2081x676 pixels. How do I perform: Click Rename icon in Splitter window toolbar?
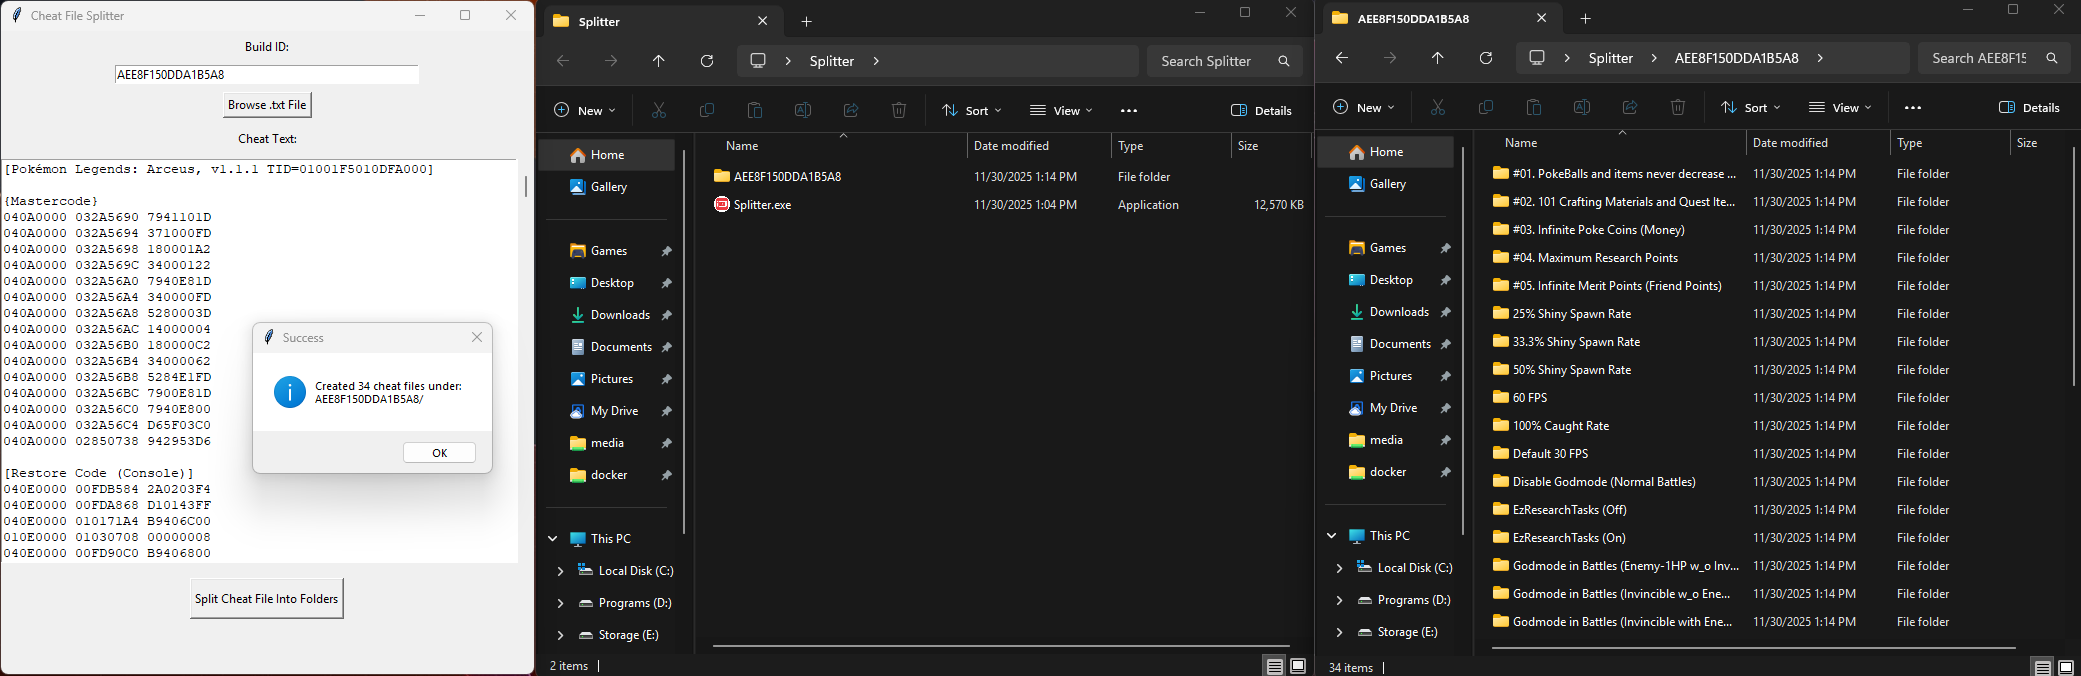tap(803, 111)
